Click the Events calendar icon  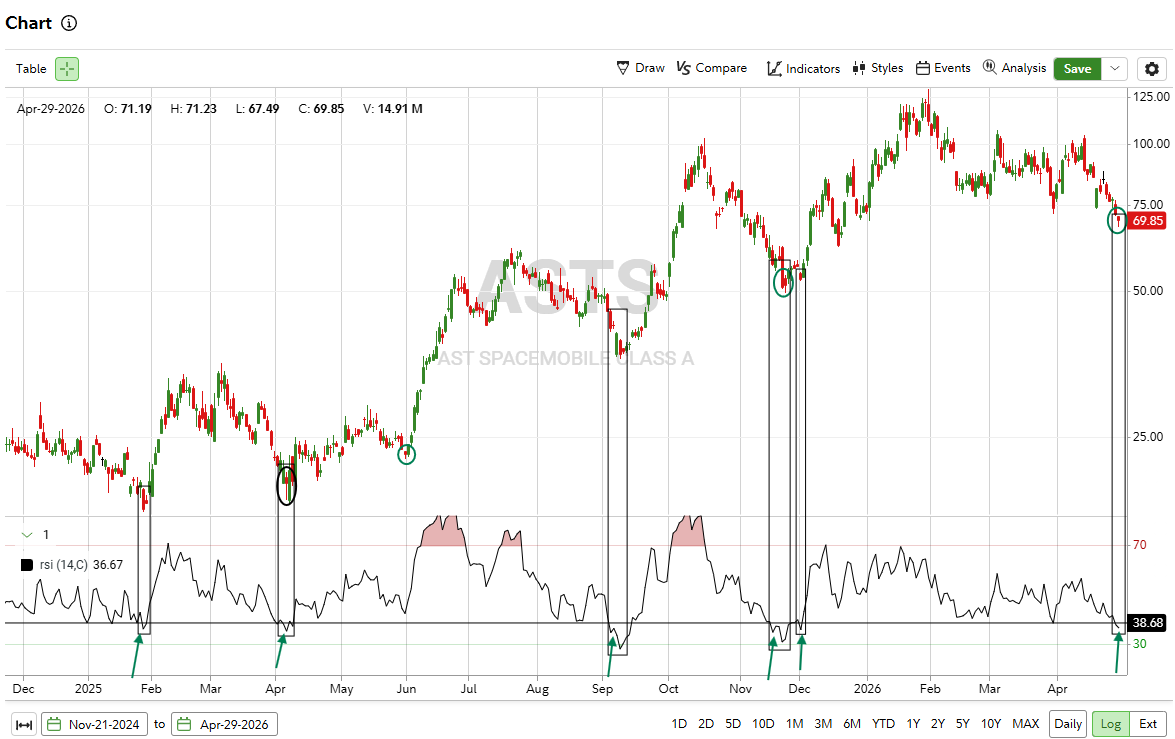[x=922, y=68]
